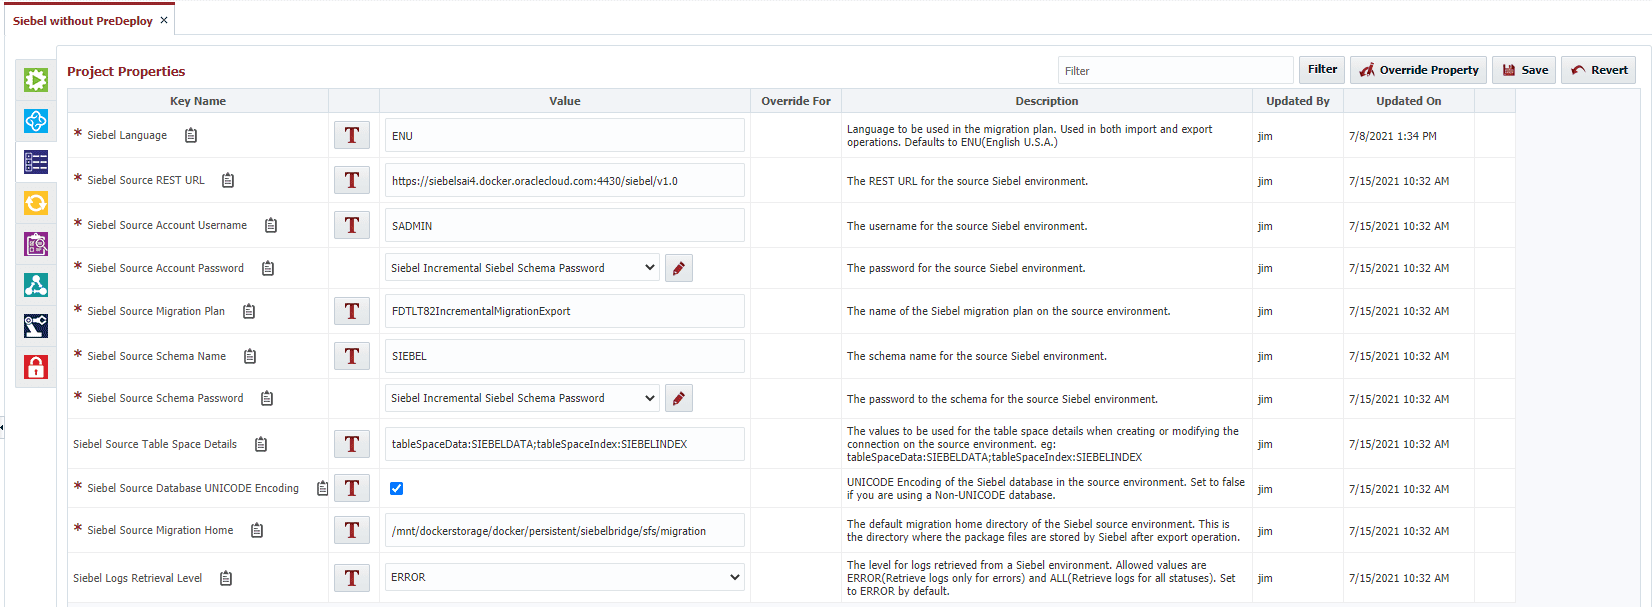Click pencil icon beside Siebel Source Schema Password
The width and height of the screenshot is (1652, 607).
679,398
